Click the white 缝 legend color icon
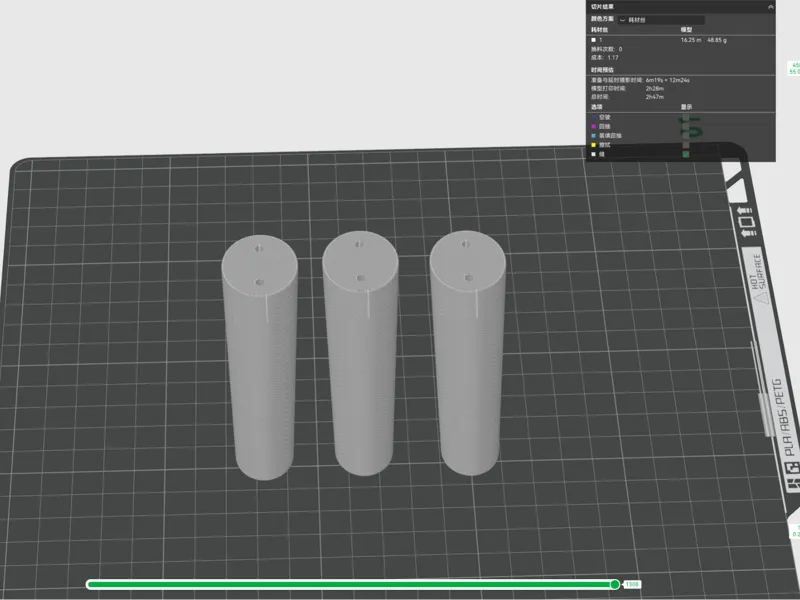 593,154
